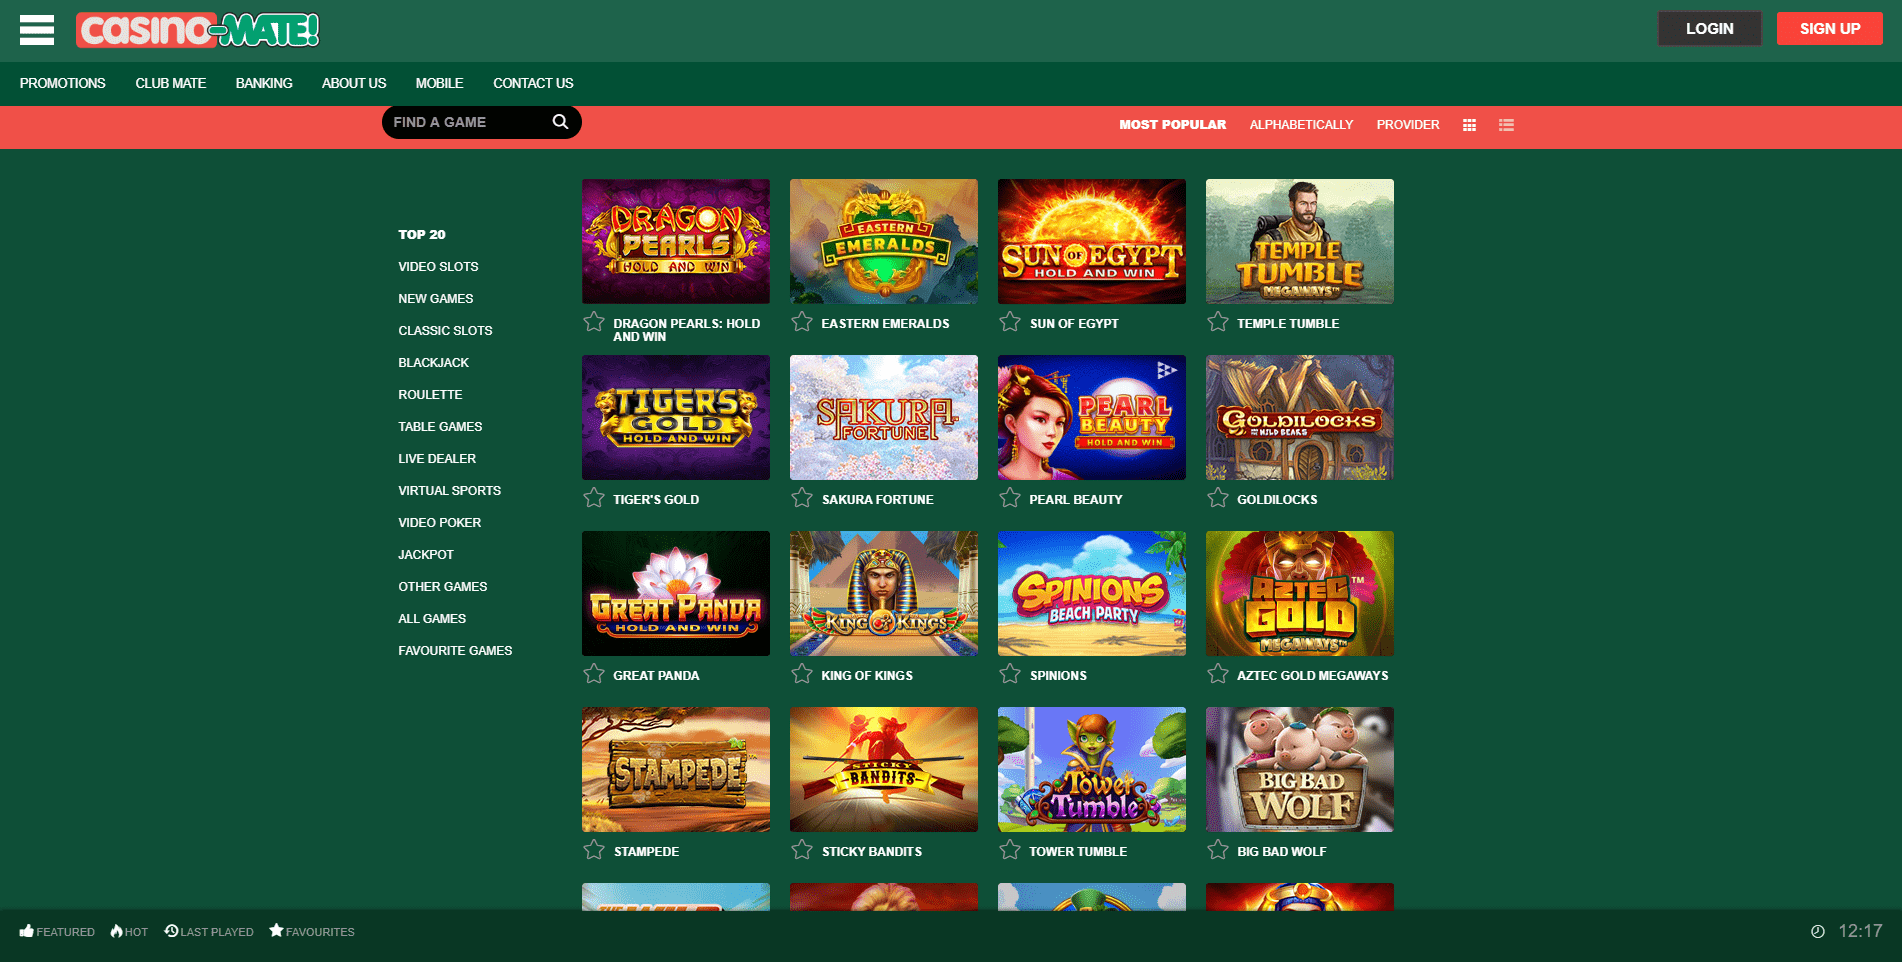1902x962 pixels.
Task: Click the Casino-Mate logo
Action: [198, 30]
